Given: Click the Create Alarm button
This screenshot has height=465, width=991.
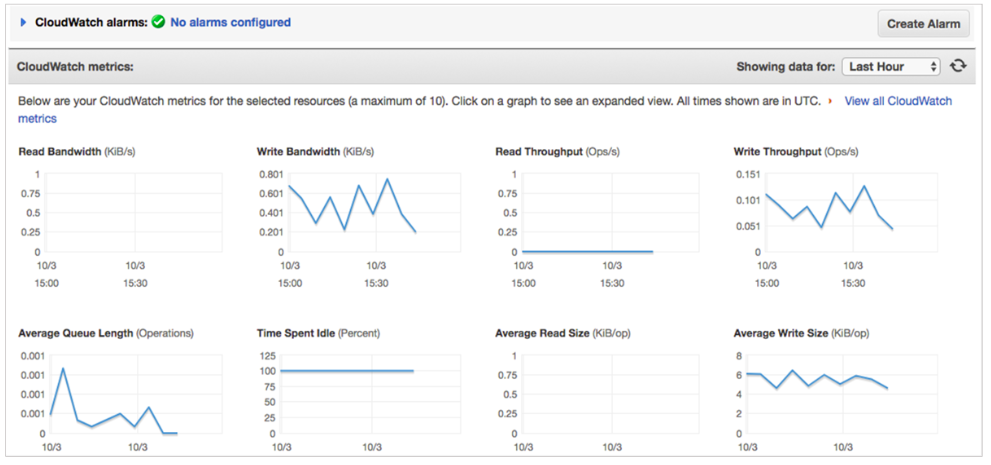Looking at the screenshot, I should click(x=923, y=24).
